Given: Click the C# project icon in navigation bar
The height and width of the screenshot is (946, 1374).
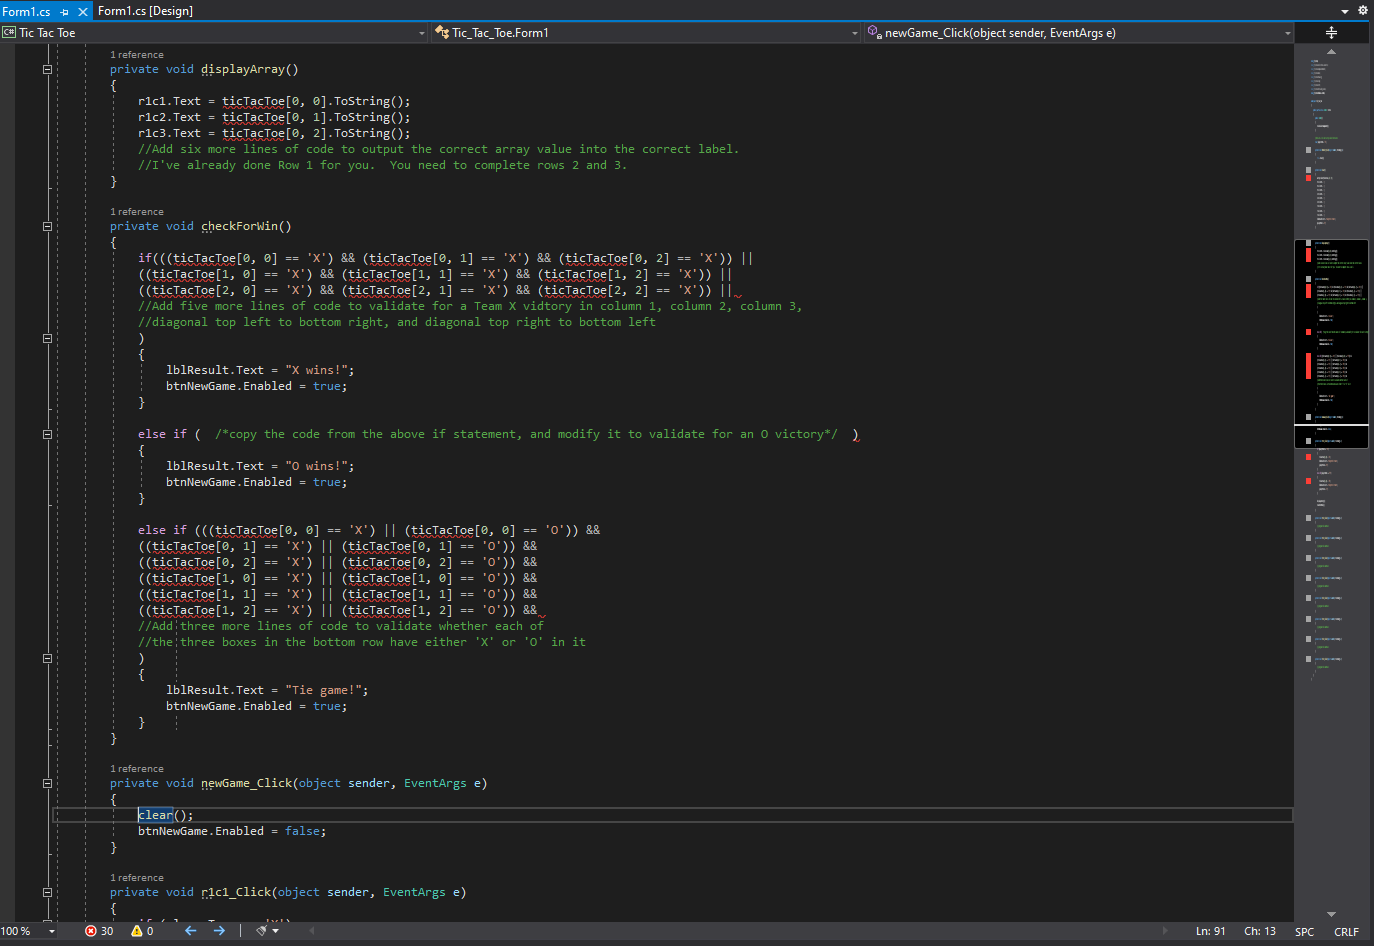Looking at the screenshot, I should [x=9, y=33].
